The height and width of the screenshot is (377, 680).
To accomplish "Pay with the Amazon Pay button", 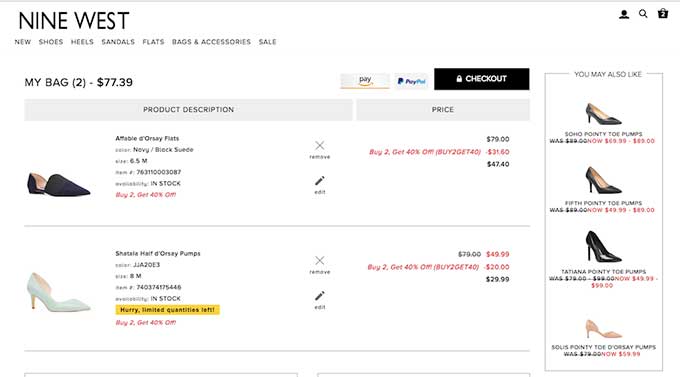I will pyautogui.click(x=365, y=81).
